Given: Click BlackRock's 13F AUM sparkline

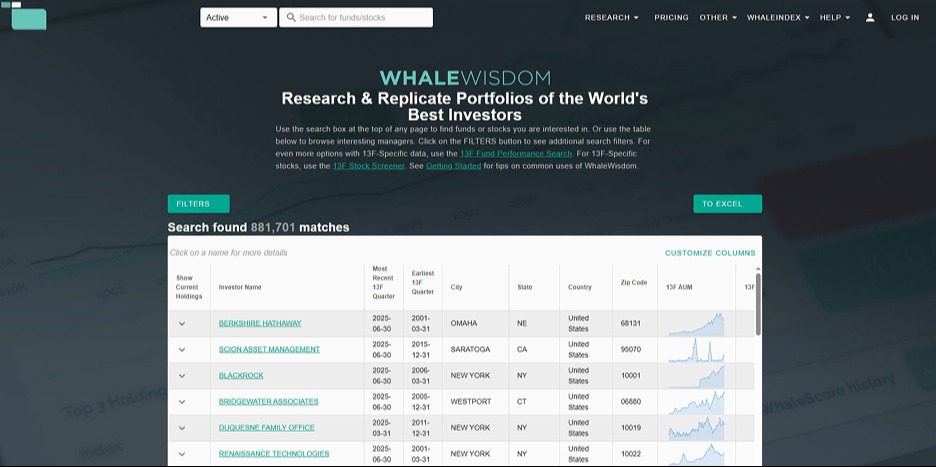Looking at the screenshot, I should click(696, 377).
